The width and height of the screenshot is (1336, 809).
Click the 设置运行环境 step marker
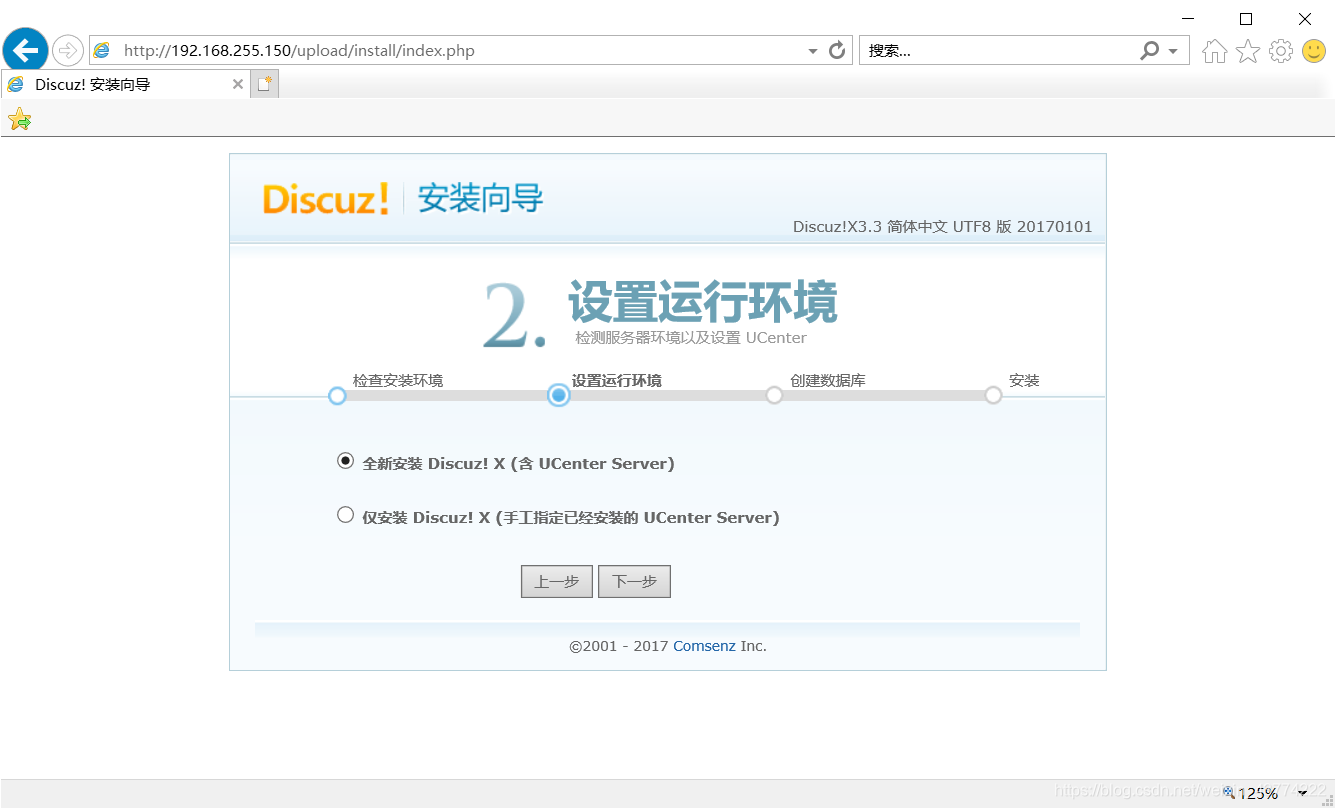[x=559, y=396]
